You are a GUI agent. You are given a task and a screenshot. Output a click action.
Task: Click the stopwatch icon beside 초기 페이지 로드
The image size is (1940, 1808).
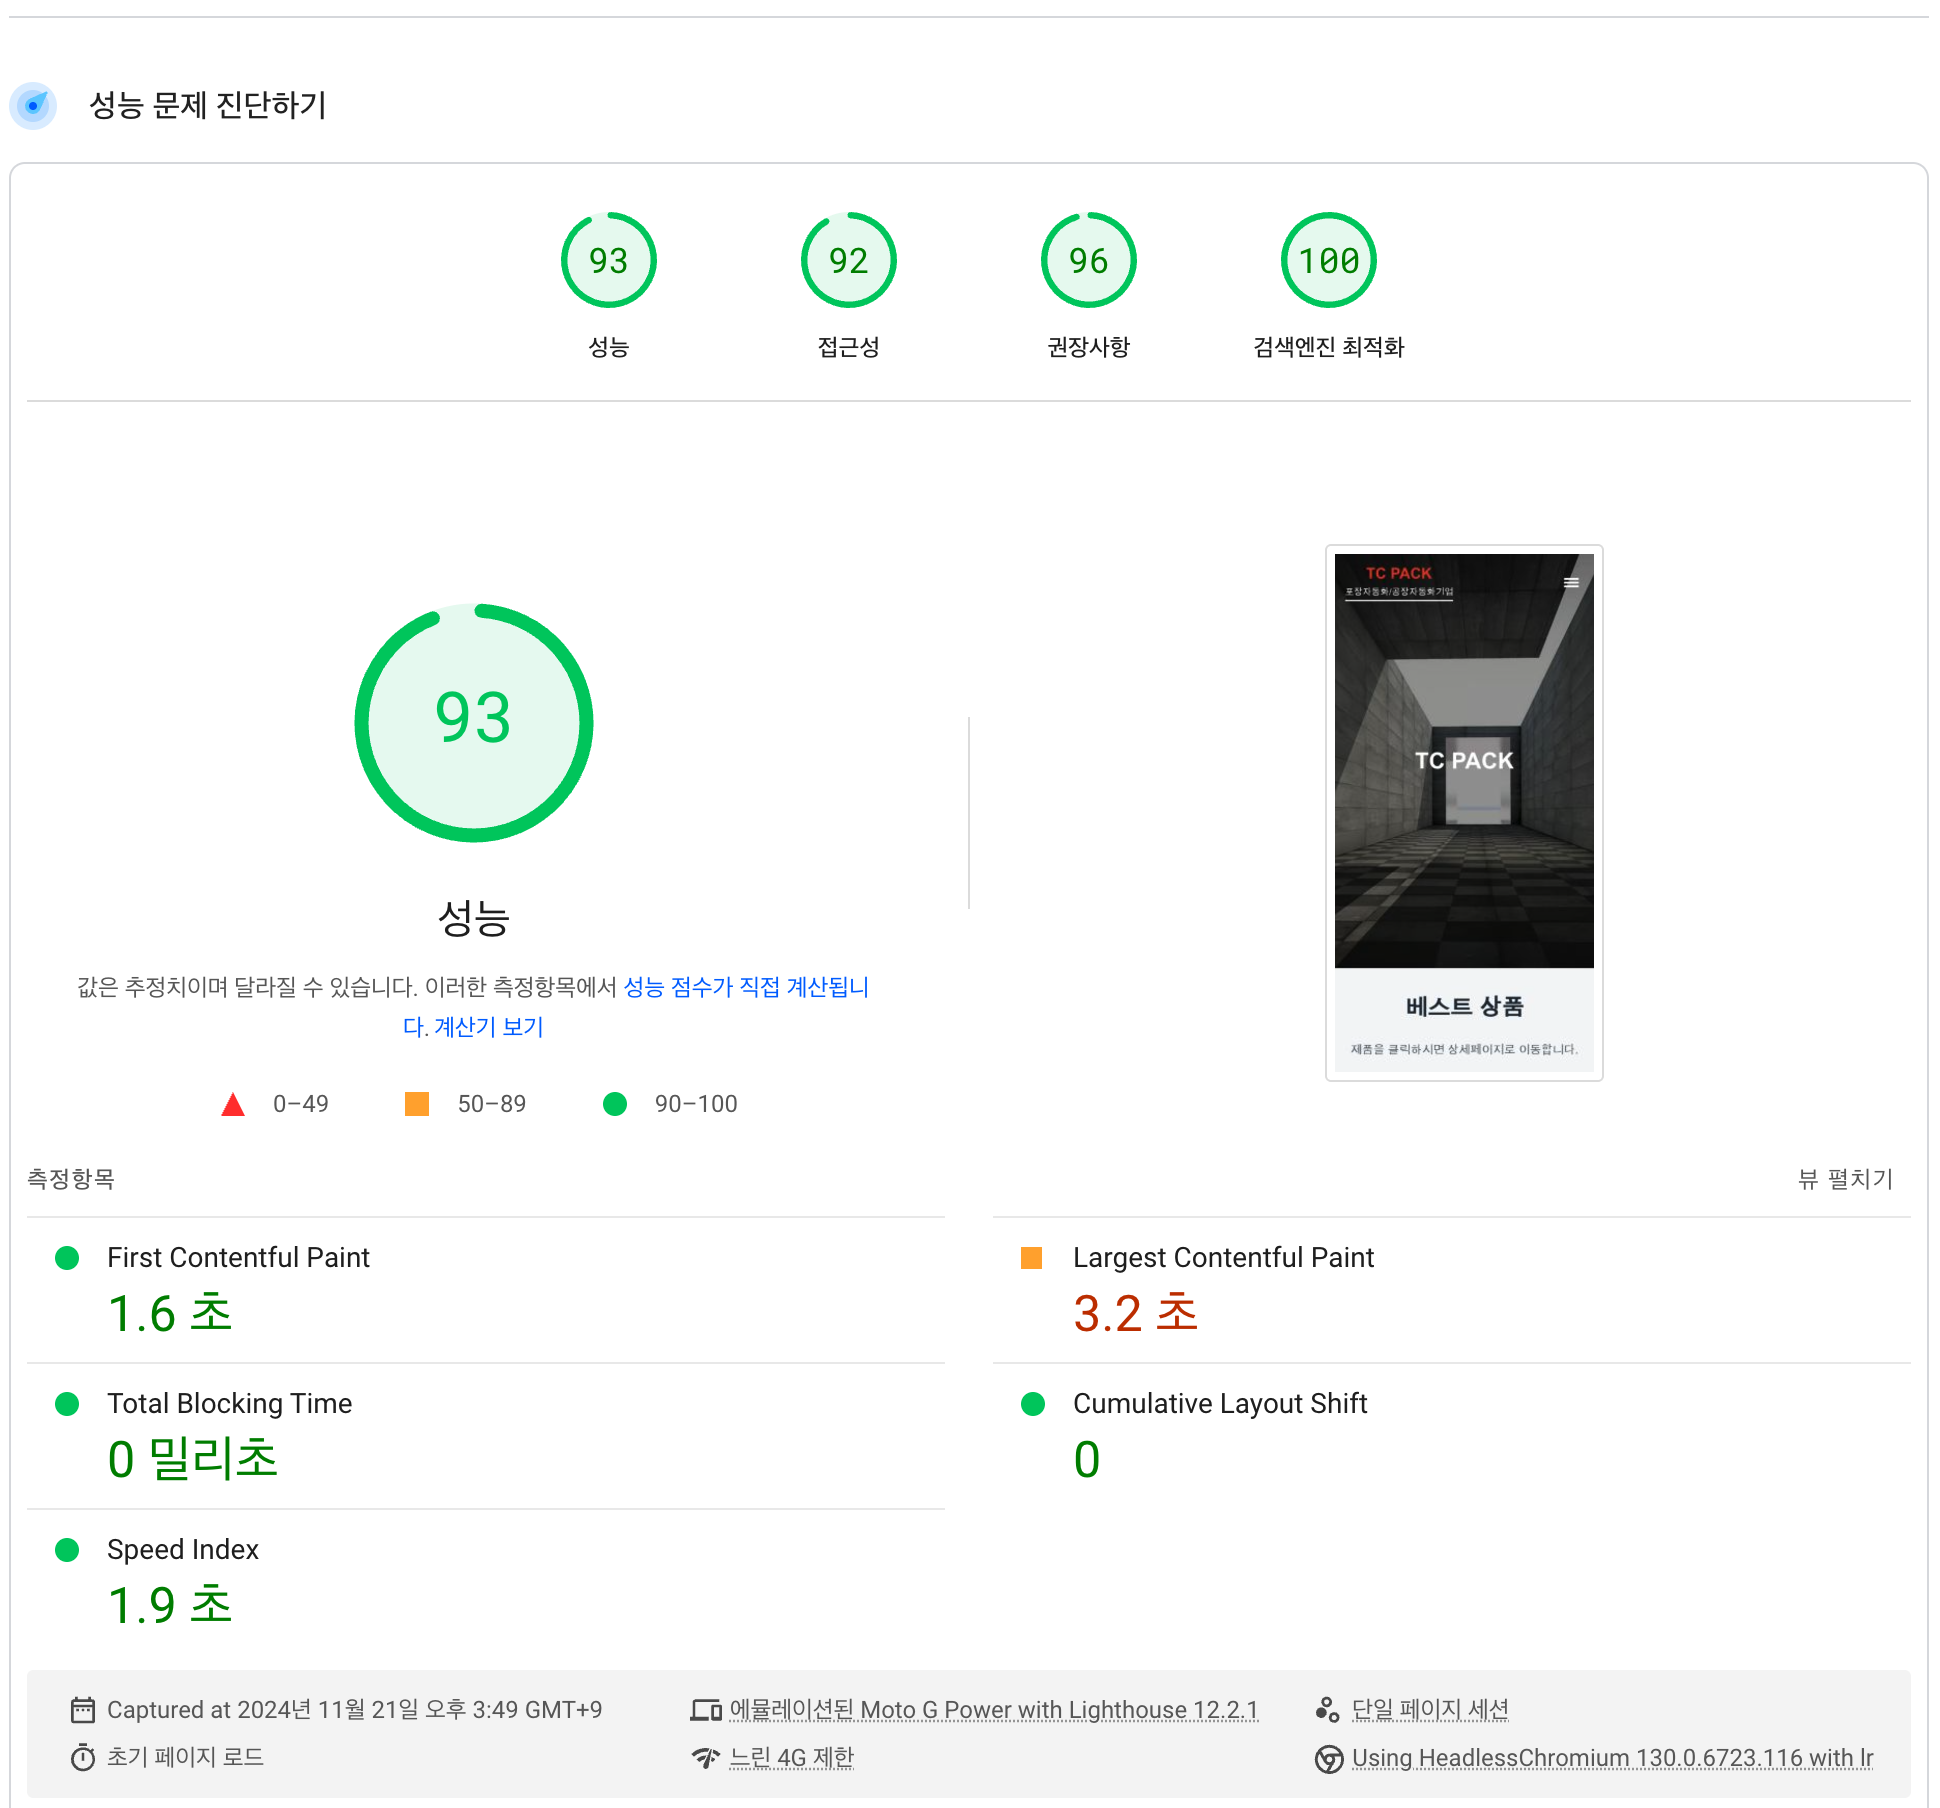click(83, 1757)
